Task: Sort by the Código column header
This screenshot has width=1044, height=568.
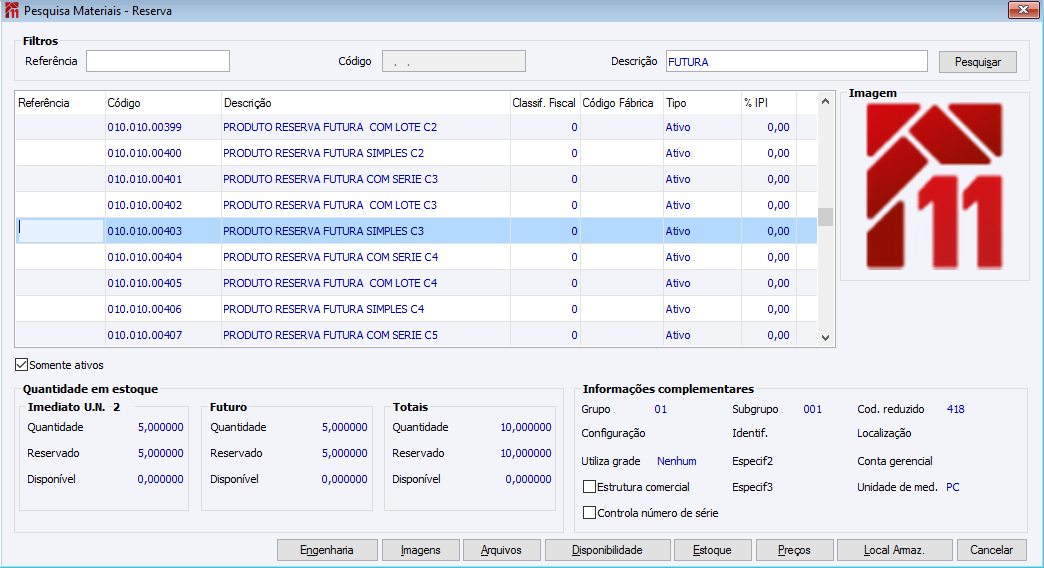Action: (162, 103)
